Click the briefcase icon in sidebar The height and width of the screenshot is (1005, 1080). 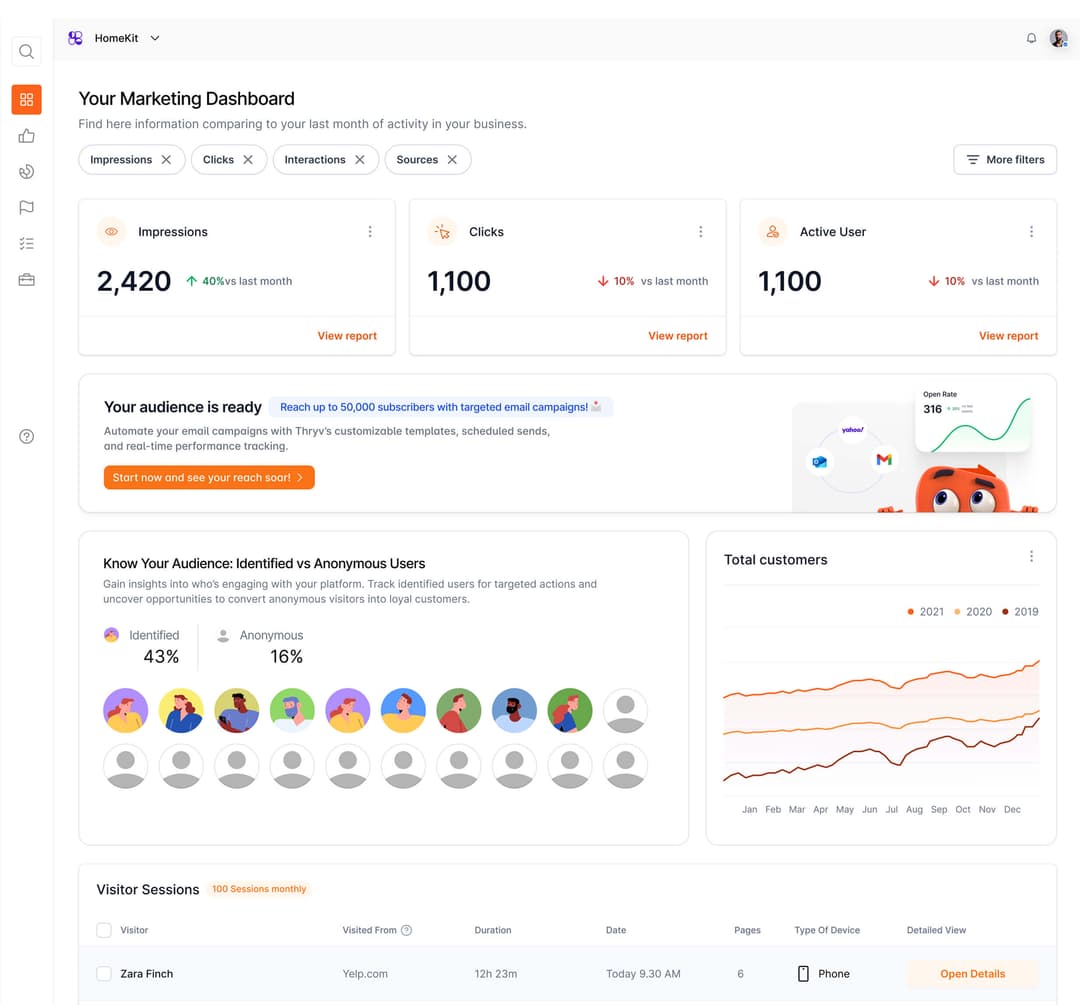coord(27,281)
